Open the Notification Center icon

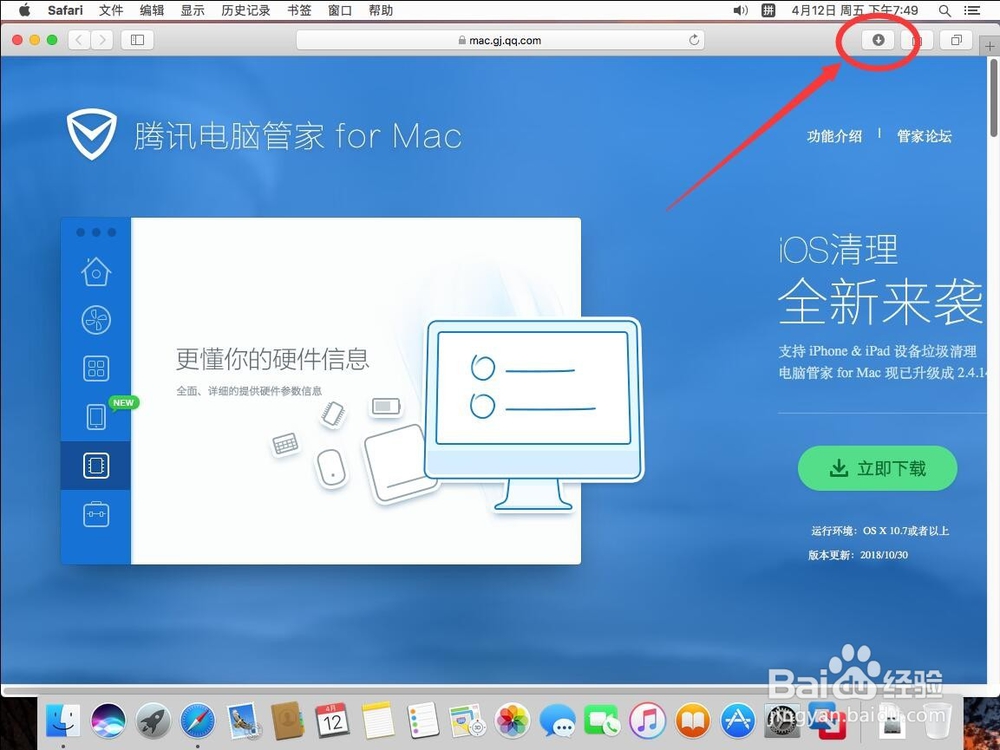[972, 10]
